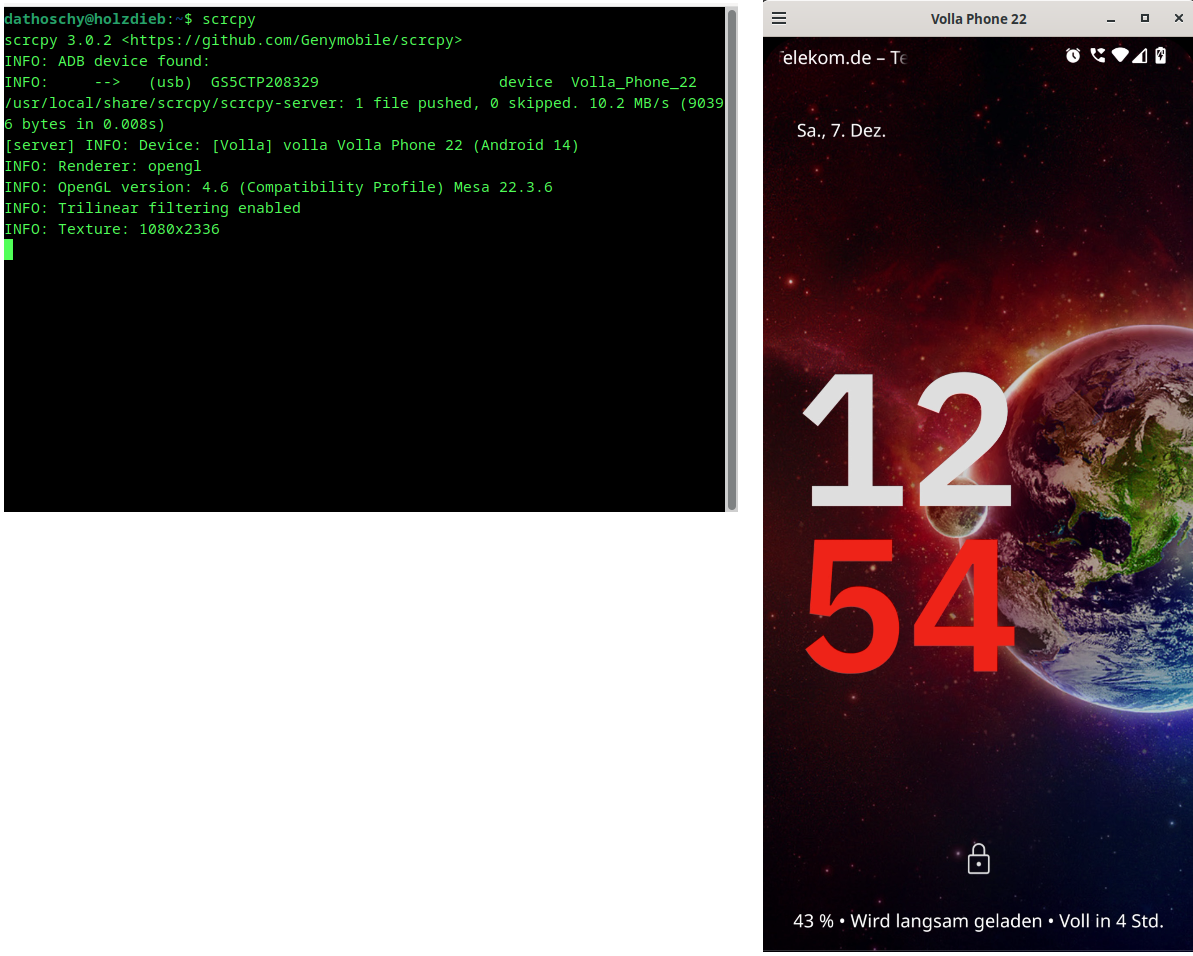Click the green terminal cursor block
Viewport: 1193px width, 956px height.
pos(8,249)
